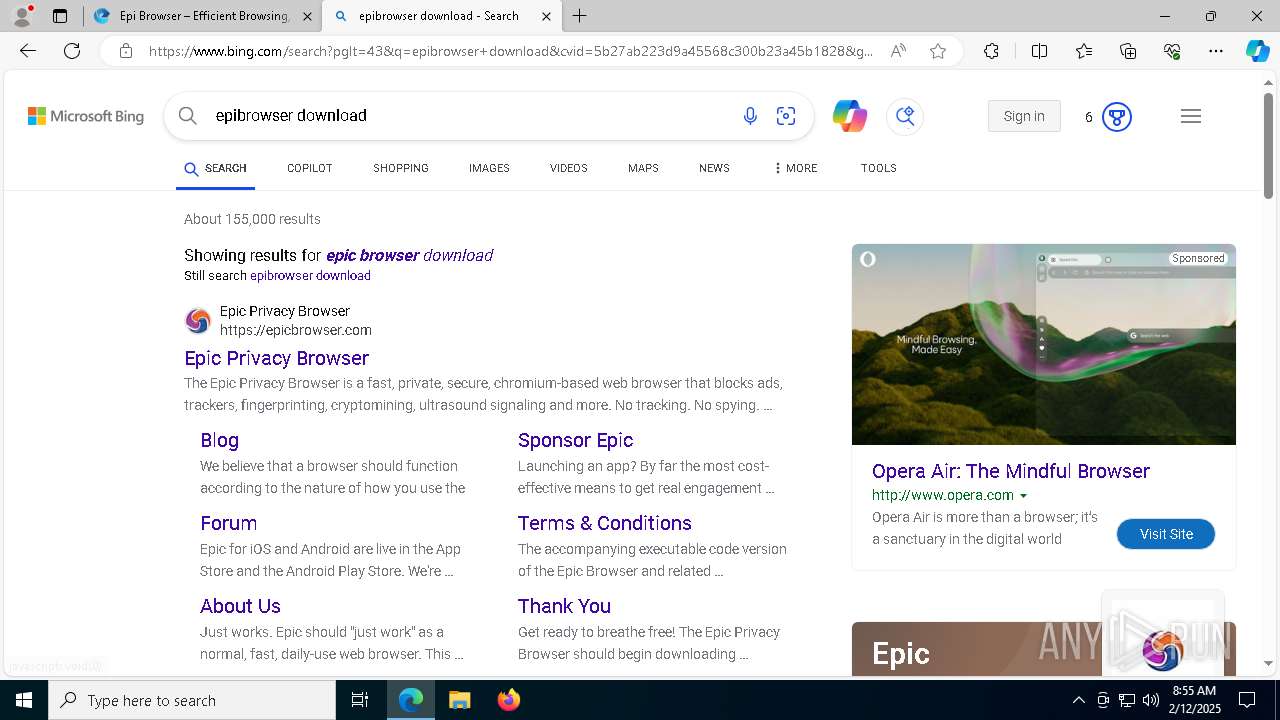Image resolution: width=1280 pixels, height=720 pixels.
Task: Click the Visit Site button
Action: coord(1166,534)
